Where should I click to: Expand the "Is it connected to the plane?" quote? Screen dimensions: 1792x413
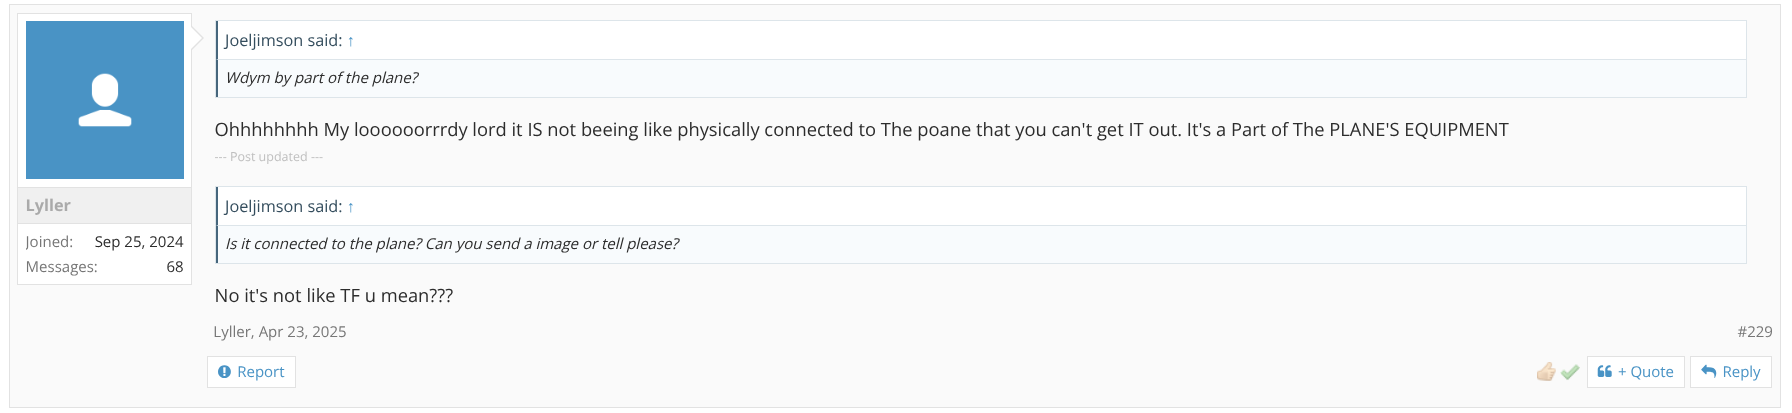[x=452, y=244]
